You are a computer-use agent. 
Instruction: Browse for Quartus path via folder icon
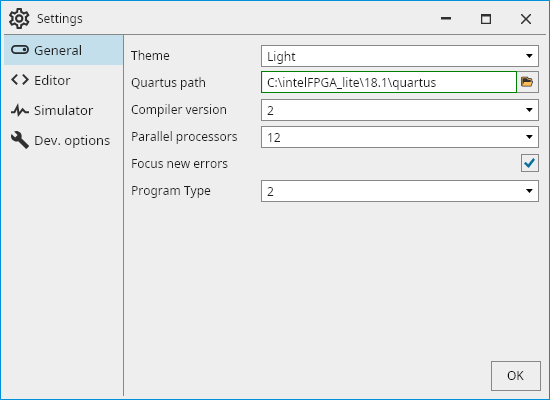(527, 82)
